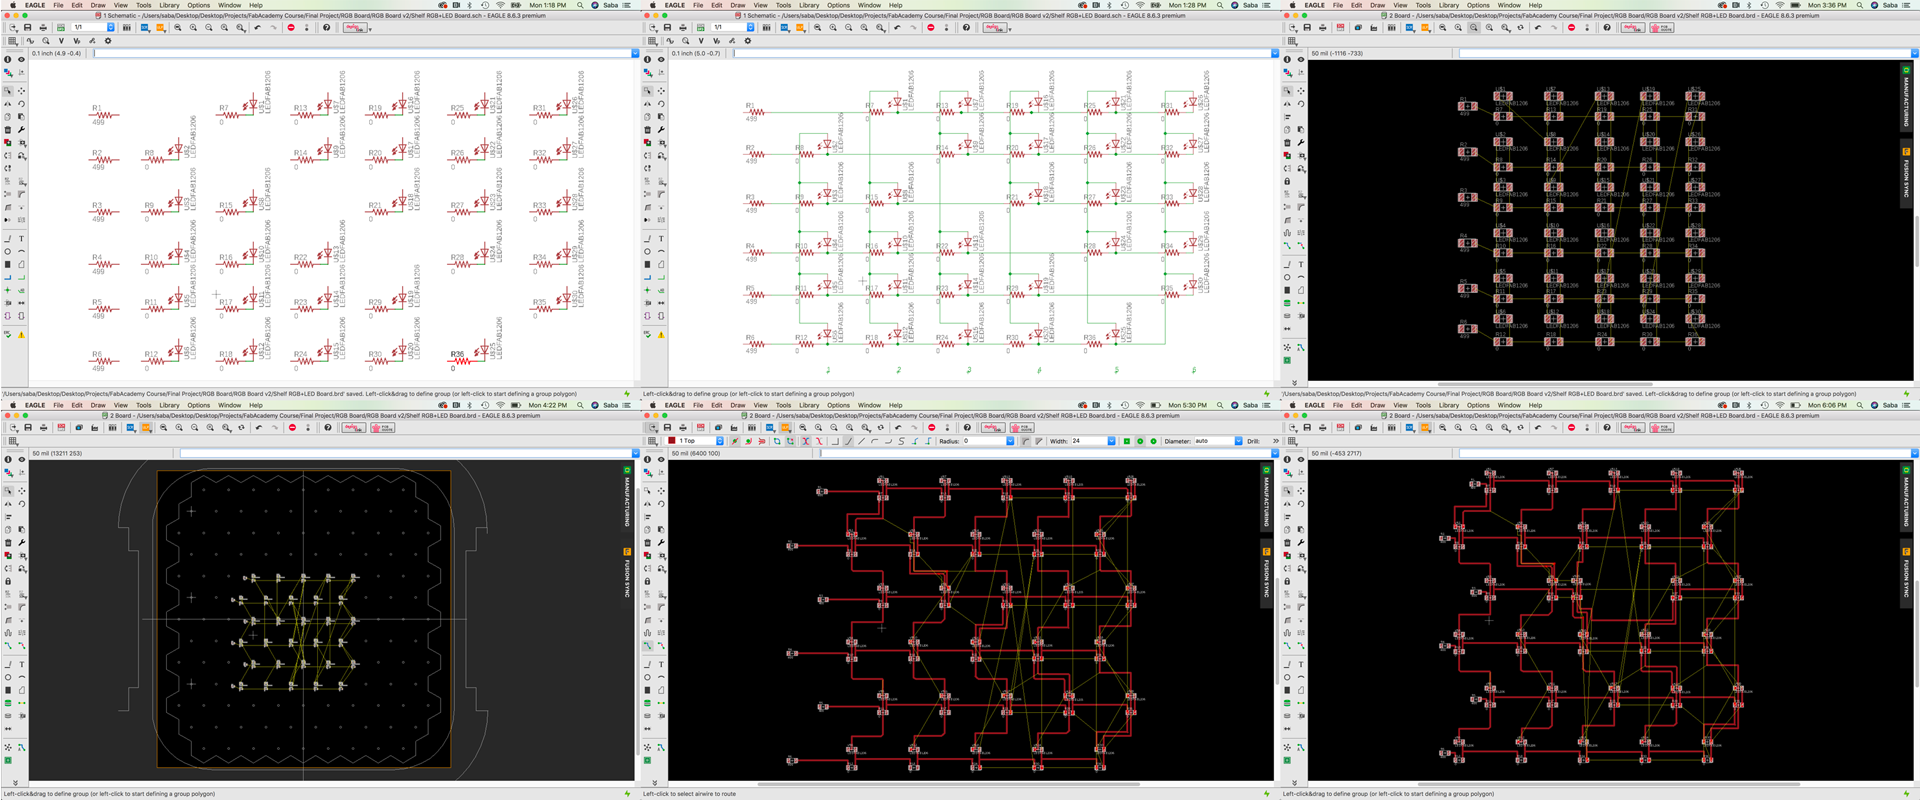Open the sheet 1/1 selector, 1:18 PM schematic

(x=93, y=27)
